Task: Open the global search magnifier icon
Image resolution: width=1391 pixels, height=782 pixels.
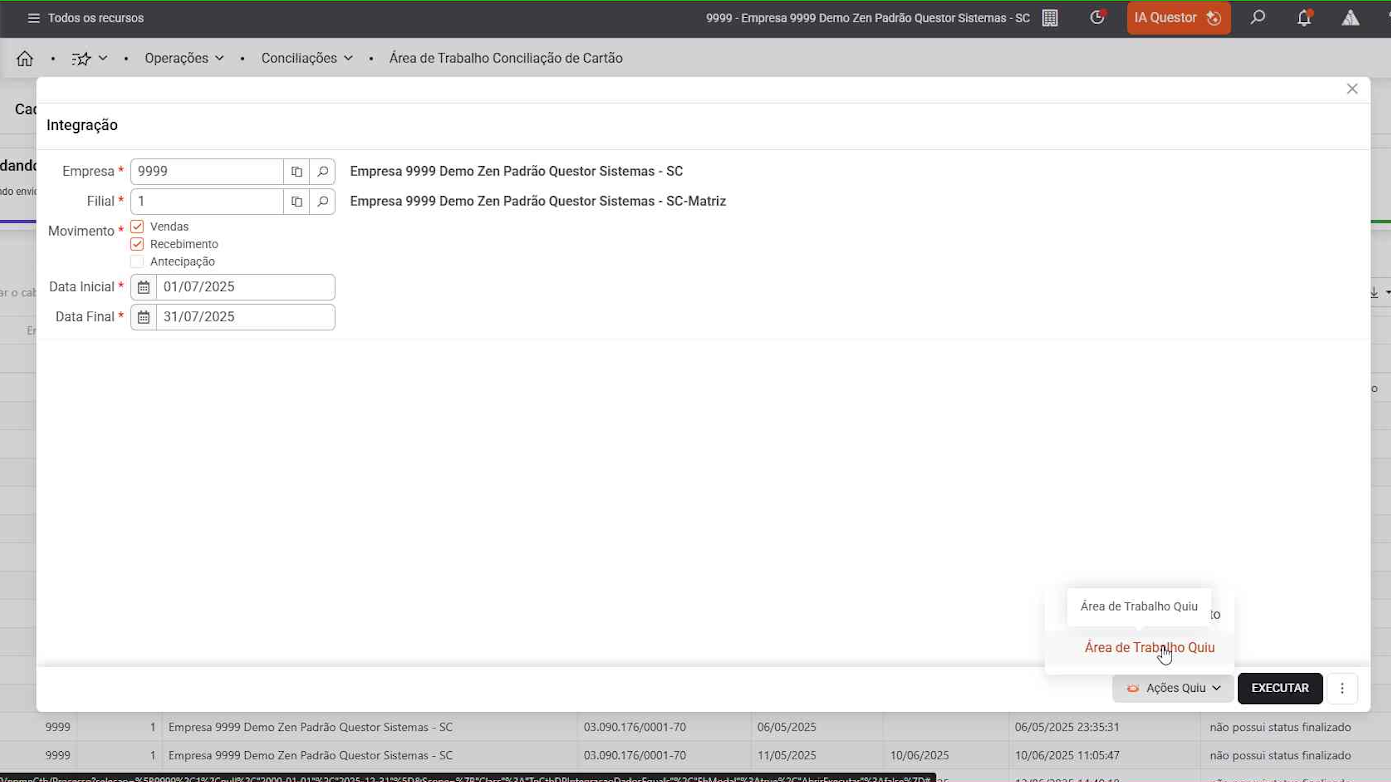Action: (1258, 18)
